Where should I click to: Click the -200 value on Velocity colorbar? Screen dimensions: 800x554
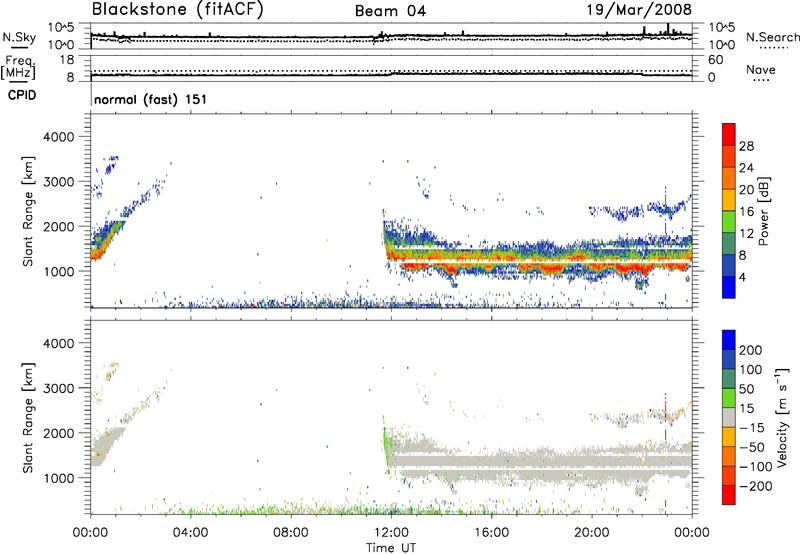(x=756, y=486)
